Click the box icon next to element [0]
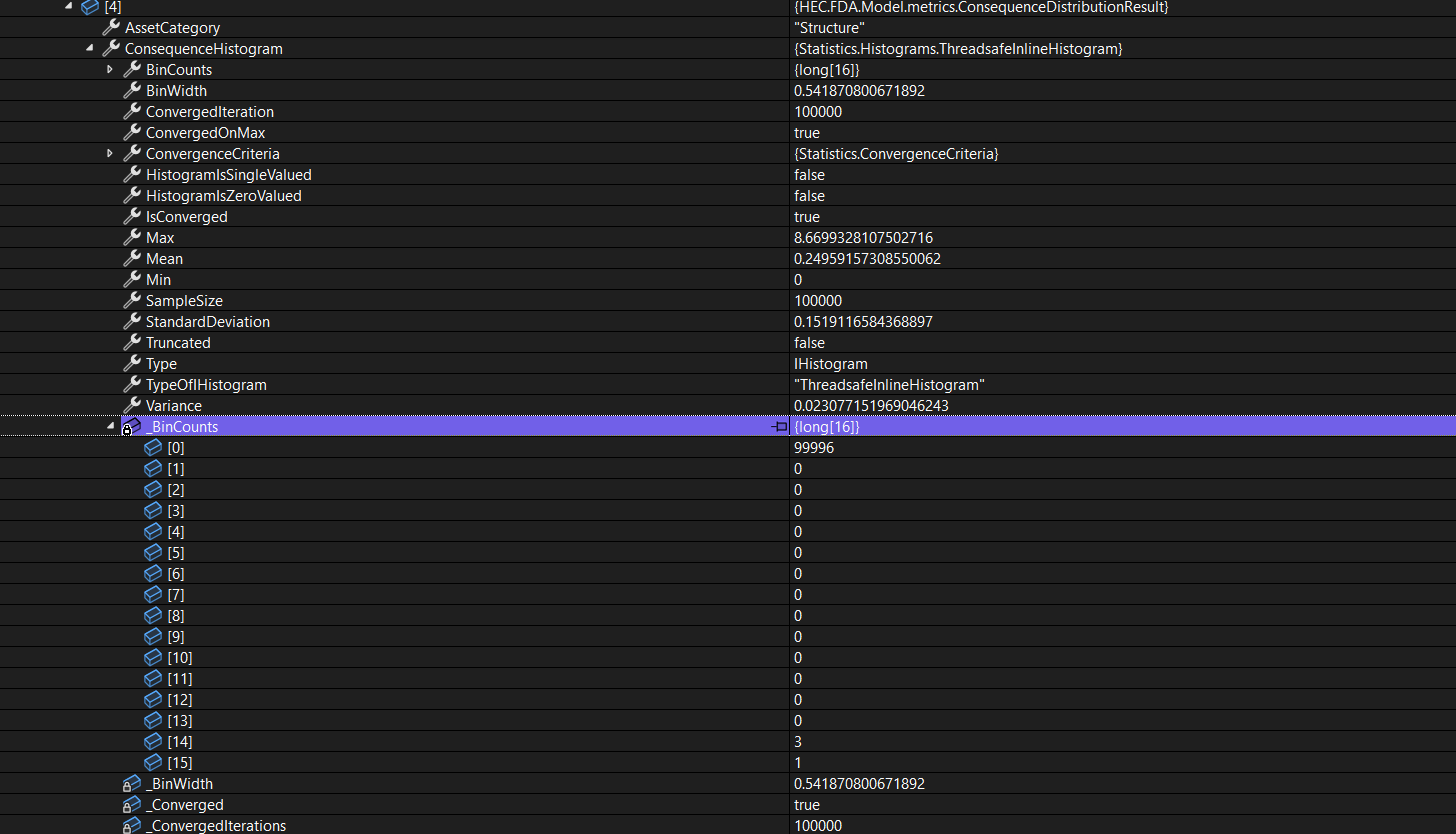 click(x=152, y=447)
